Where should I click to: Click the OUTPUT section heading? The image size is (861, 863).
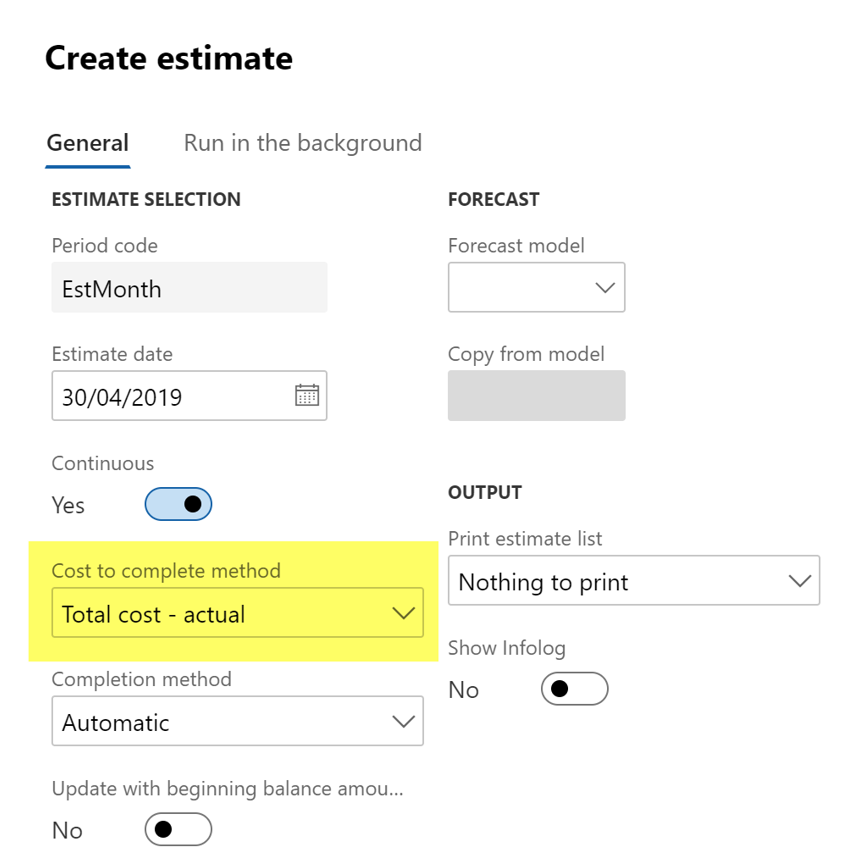pyautogui.click(x=485, y=492)
